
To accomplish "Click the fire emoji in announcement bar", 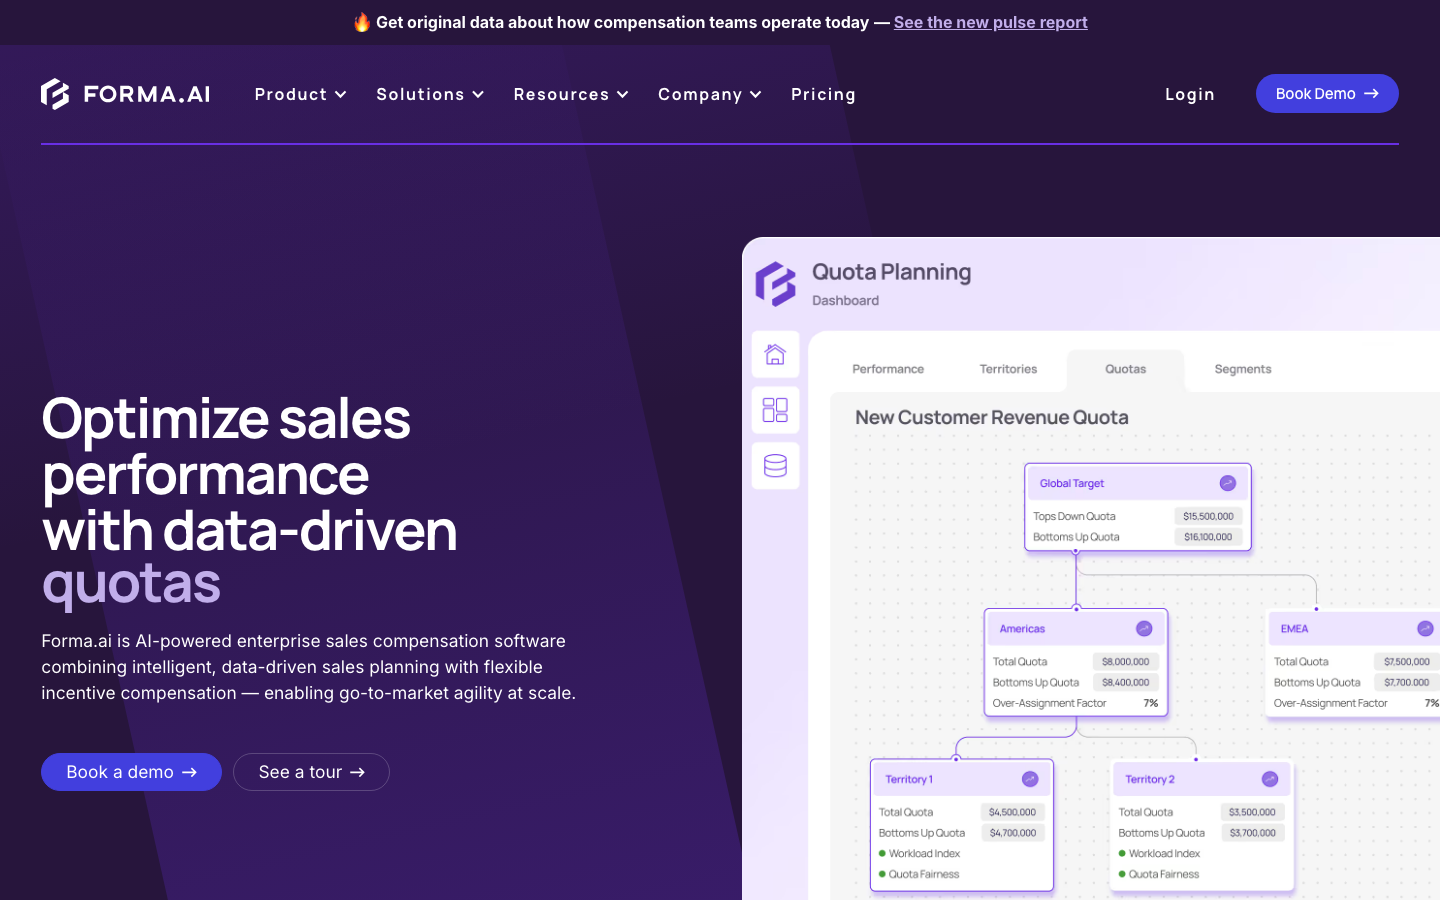I will (362, 22).
